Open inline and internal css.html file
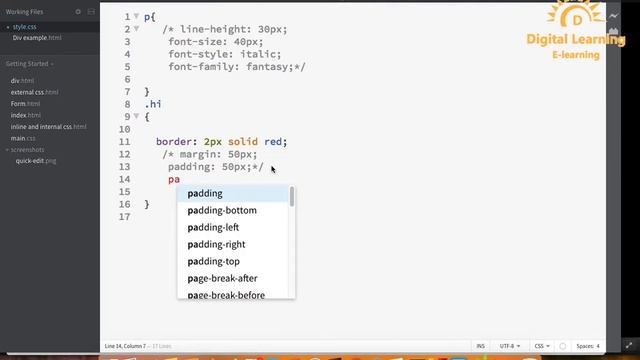This screenshot has width=640, height=360. click(49, 127)
